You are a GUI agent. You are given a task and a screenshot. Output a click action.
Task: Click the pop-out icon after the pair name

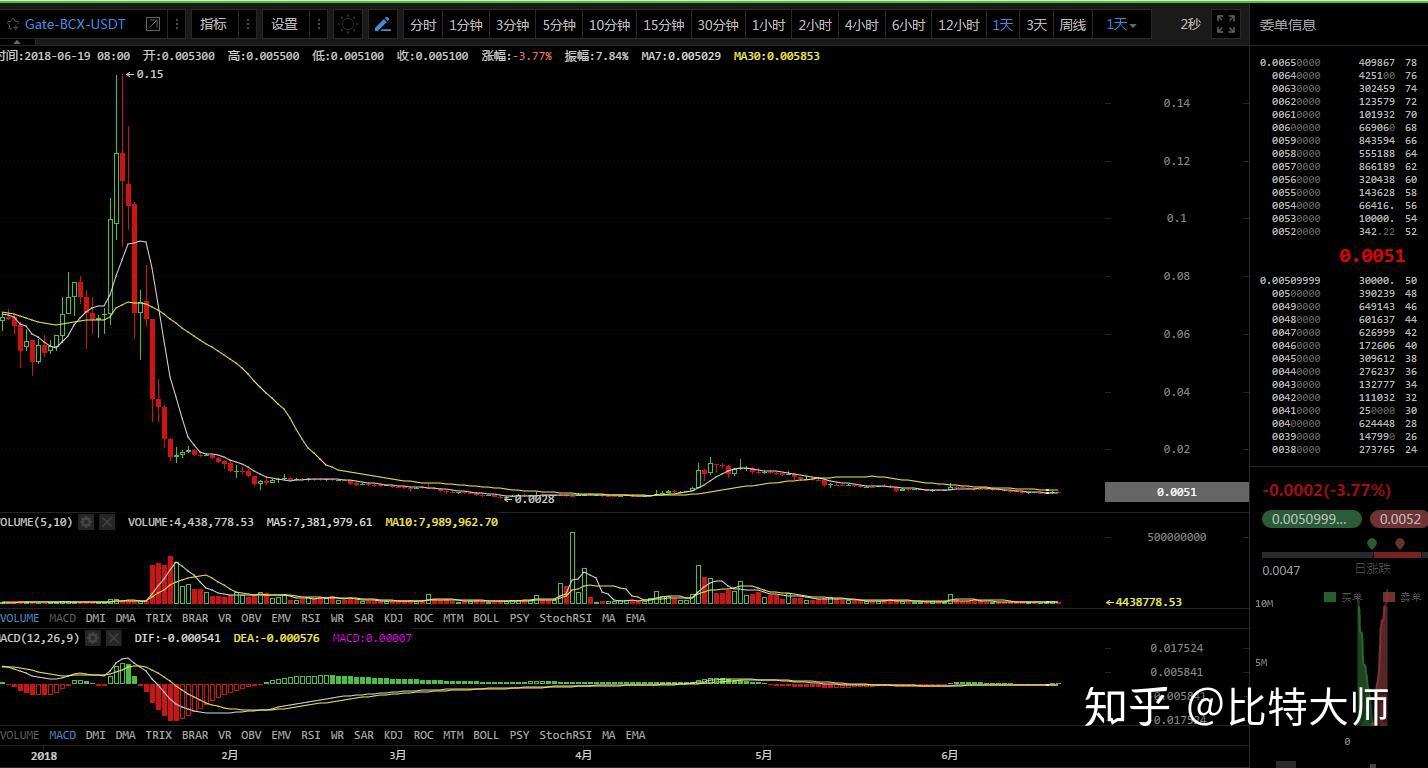tap(153, 24)
